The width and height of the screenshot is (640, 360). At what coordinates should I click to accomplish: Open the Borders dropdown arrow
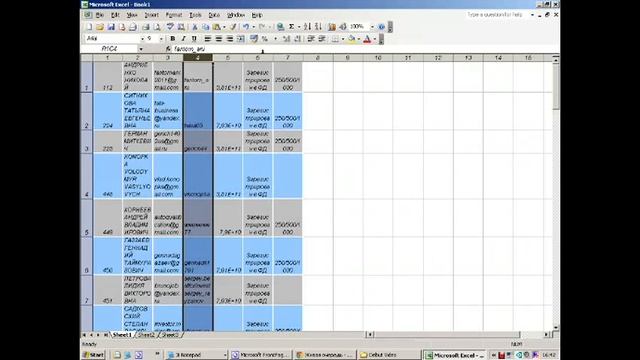[x=342, y=39]
